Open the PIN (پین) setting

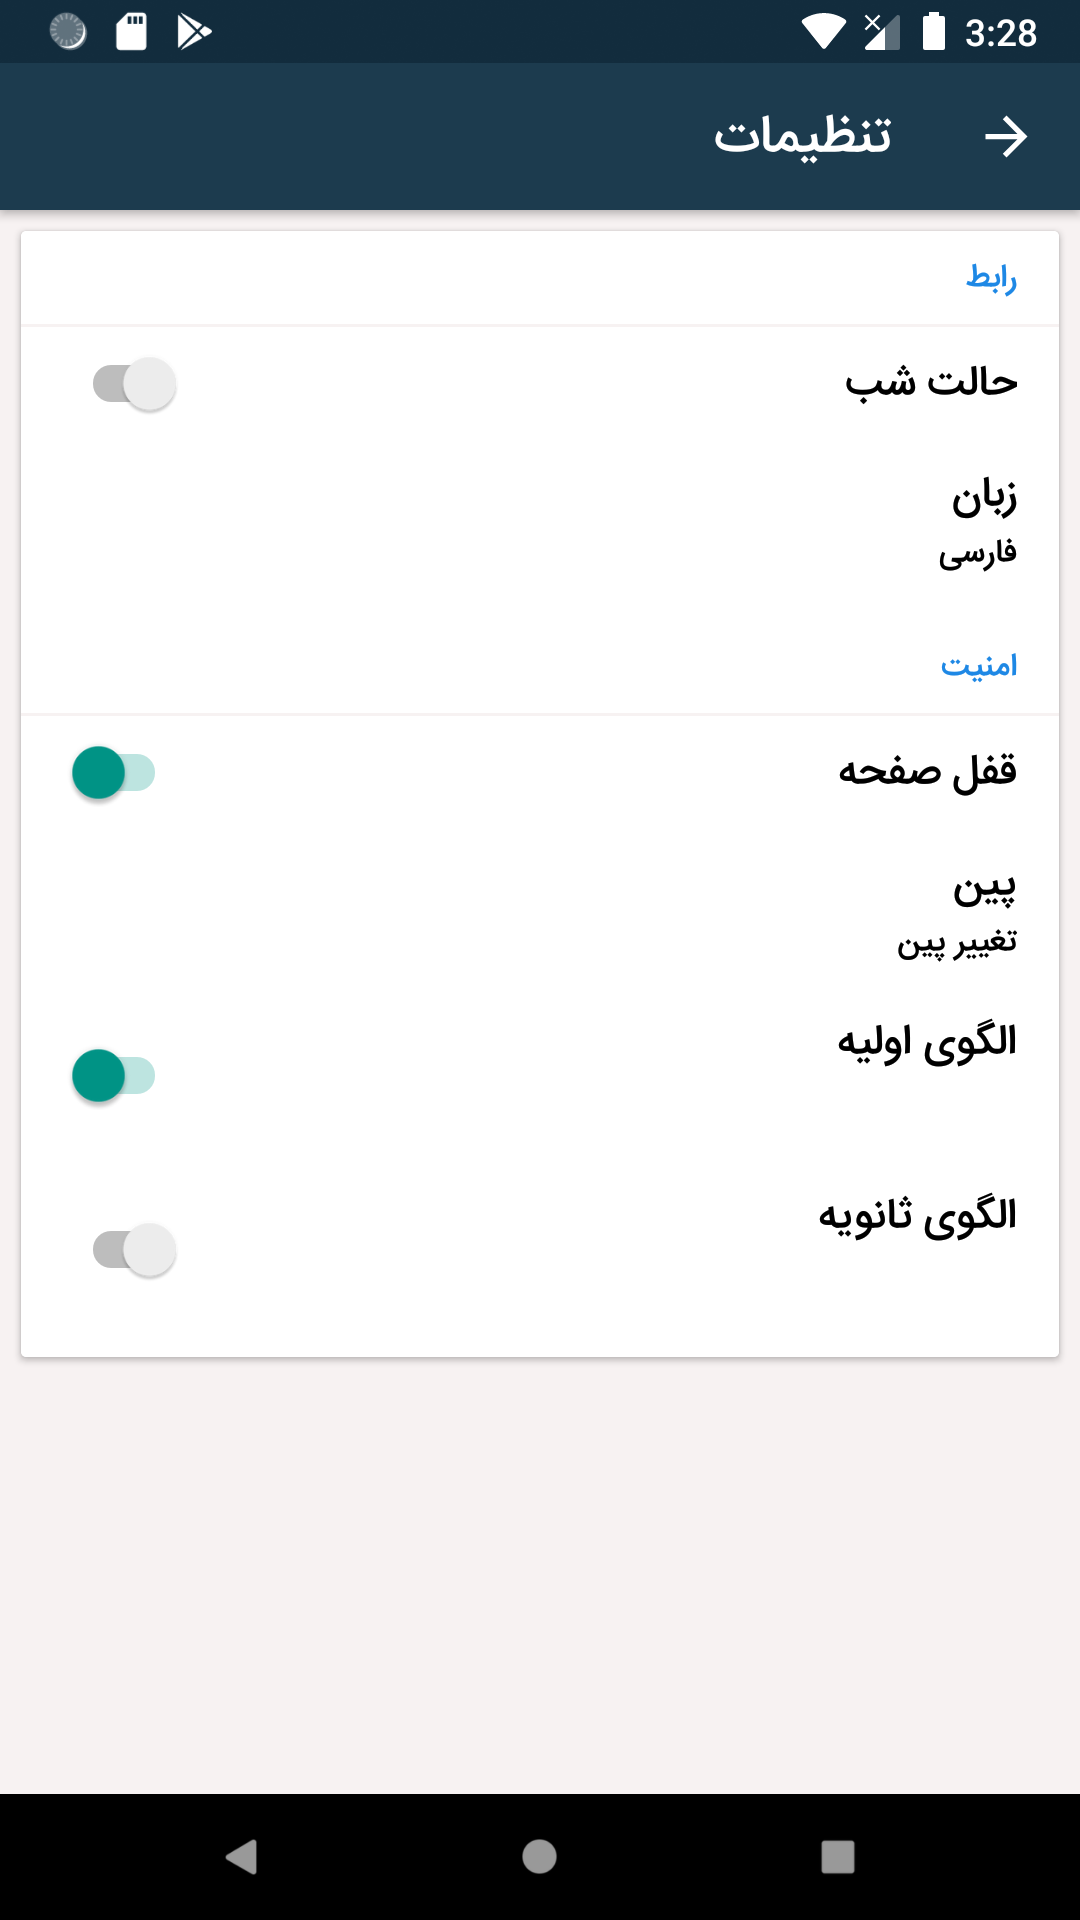pos(984,887)
